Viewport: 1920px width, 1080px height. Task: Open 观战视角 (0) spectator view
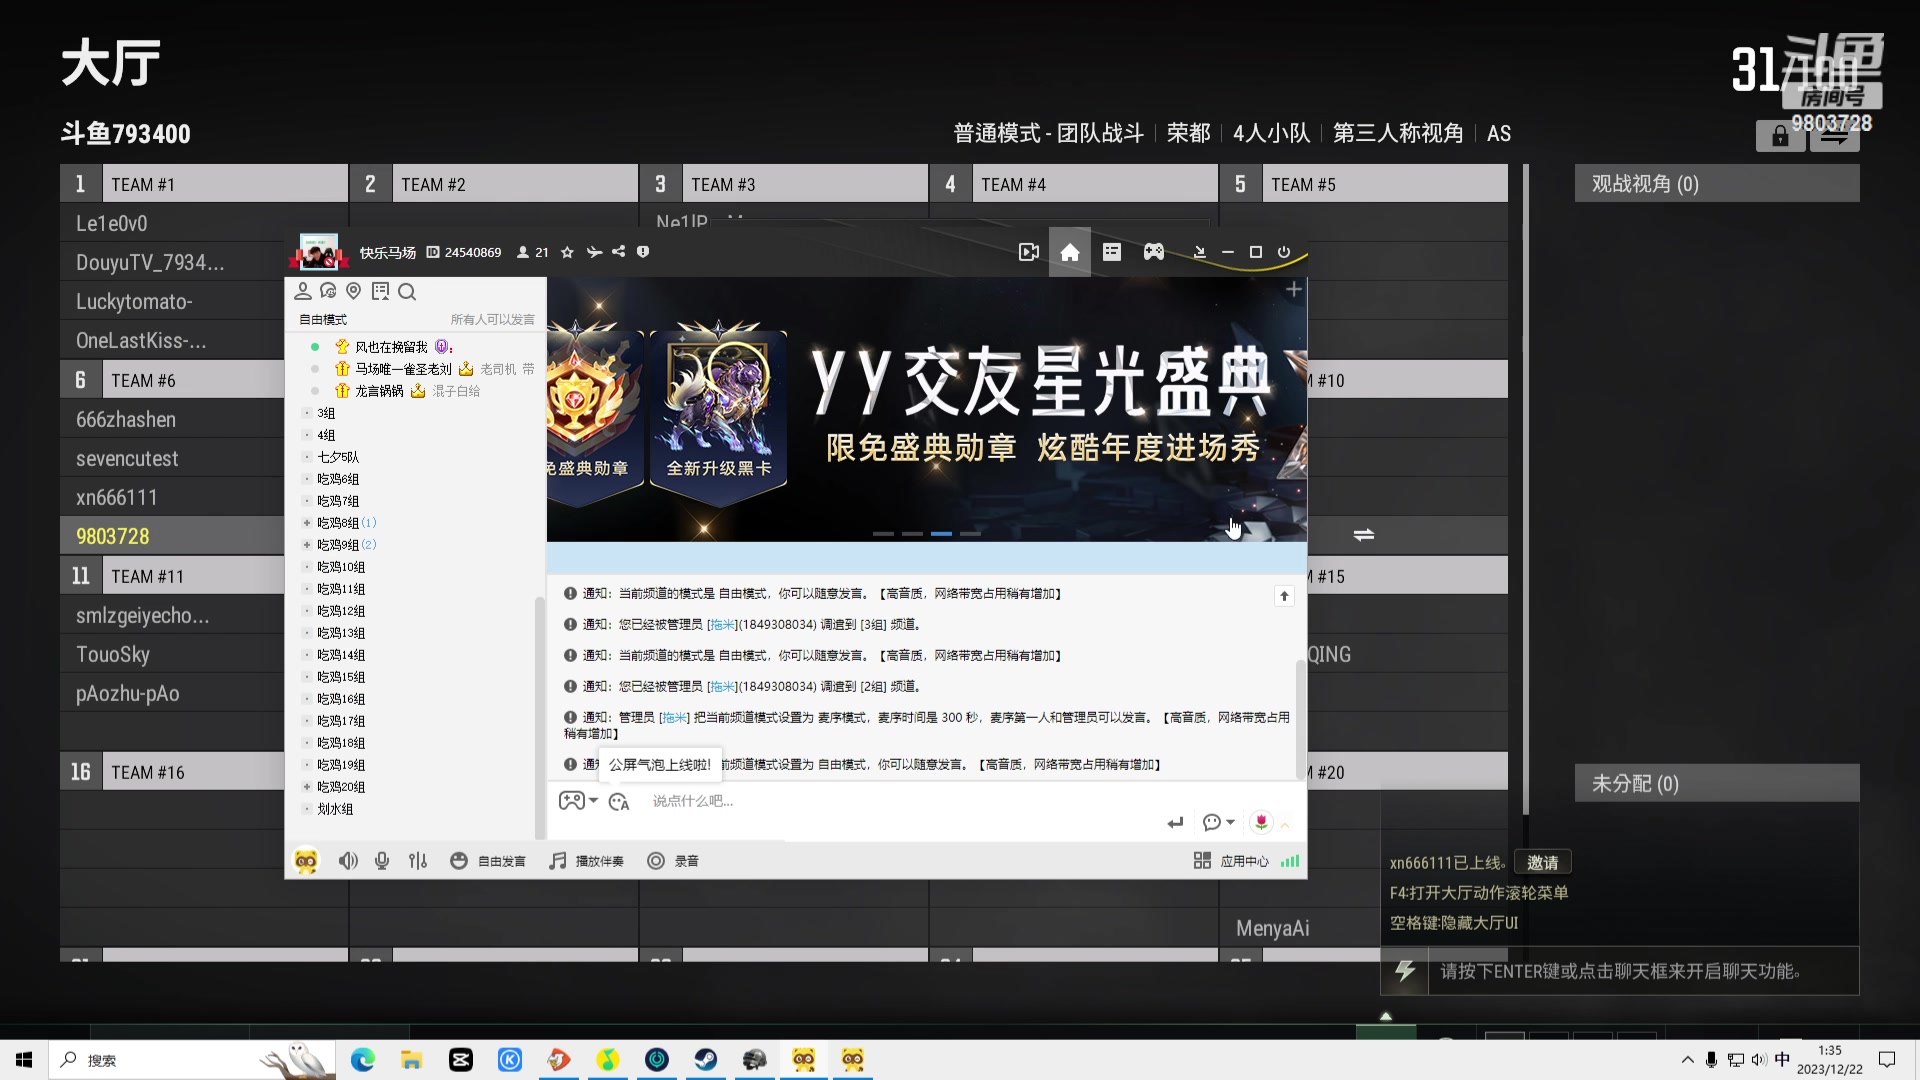coord(1644,183)
